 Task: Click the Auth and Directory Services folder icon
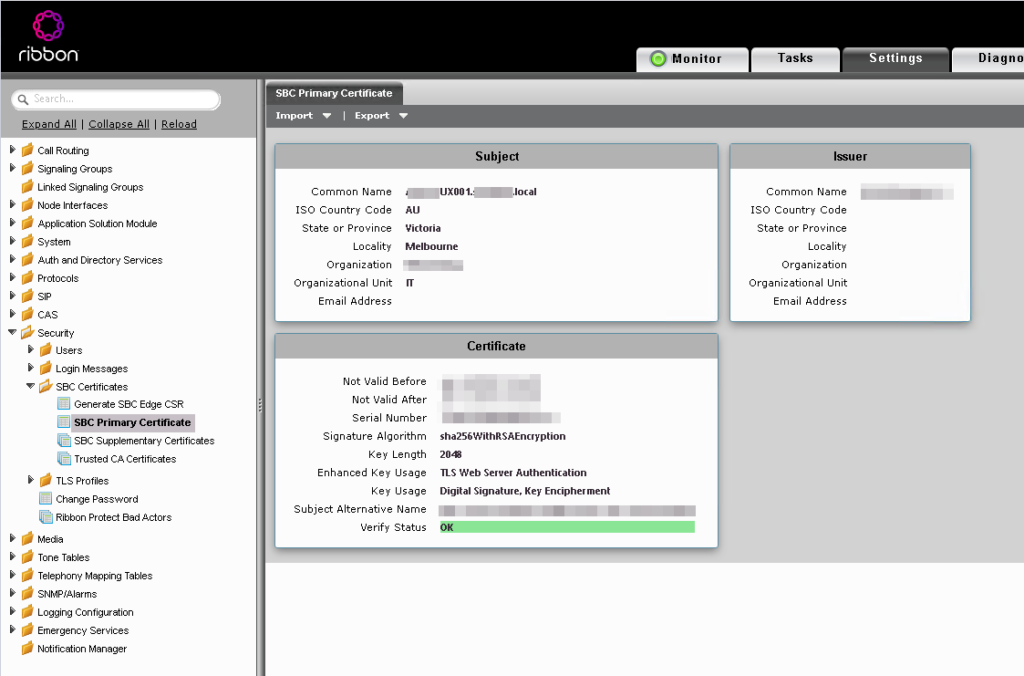[27, 260]
